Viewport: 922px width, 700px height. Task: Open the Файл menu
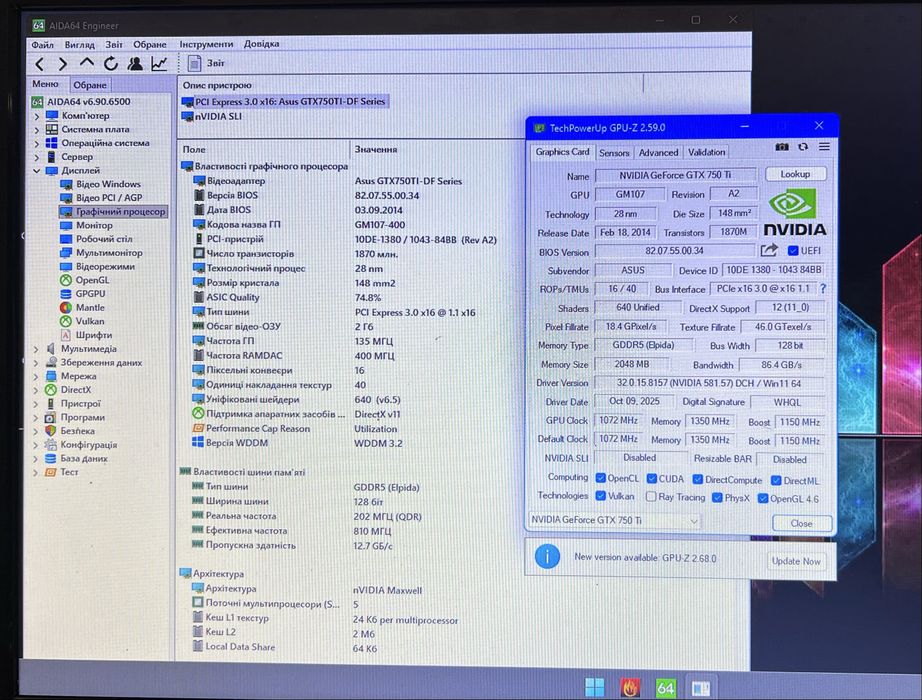(x=42, y=45)
